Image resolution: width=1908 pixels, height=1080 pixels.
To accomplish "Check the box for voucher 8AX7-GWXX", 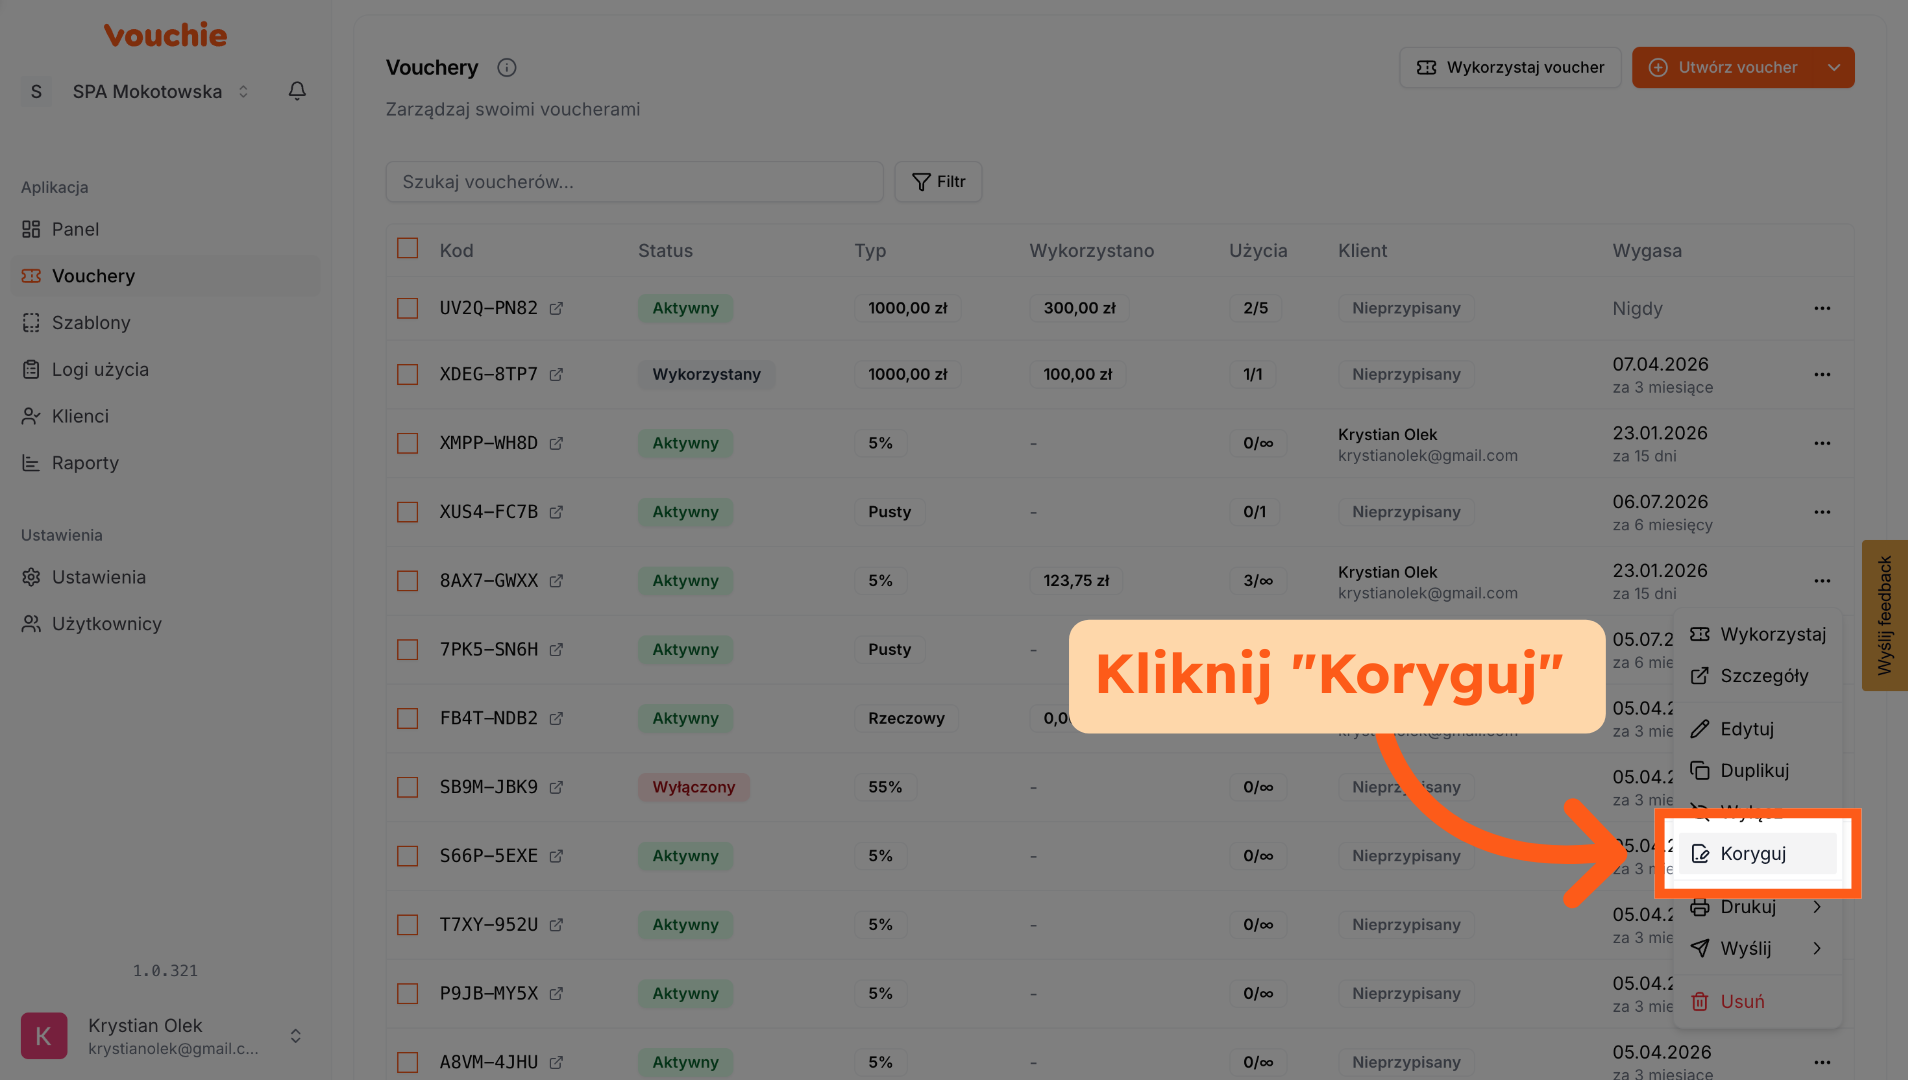I will [407, 581].
